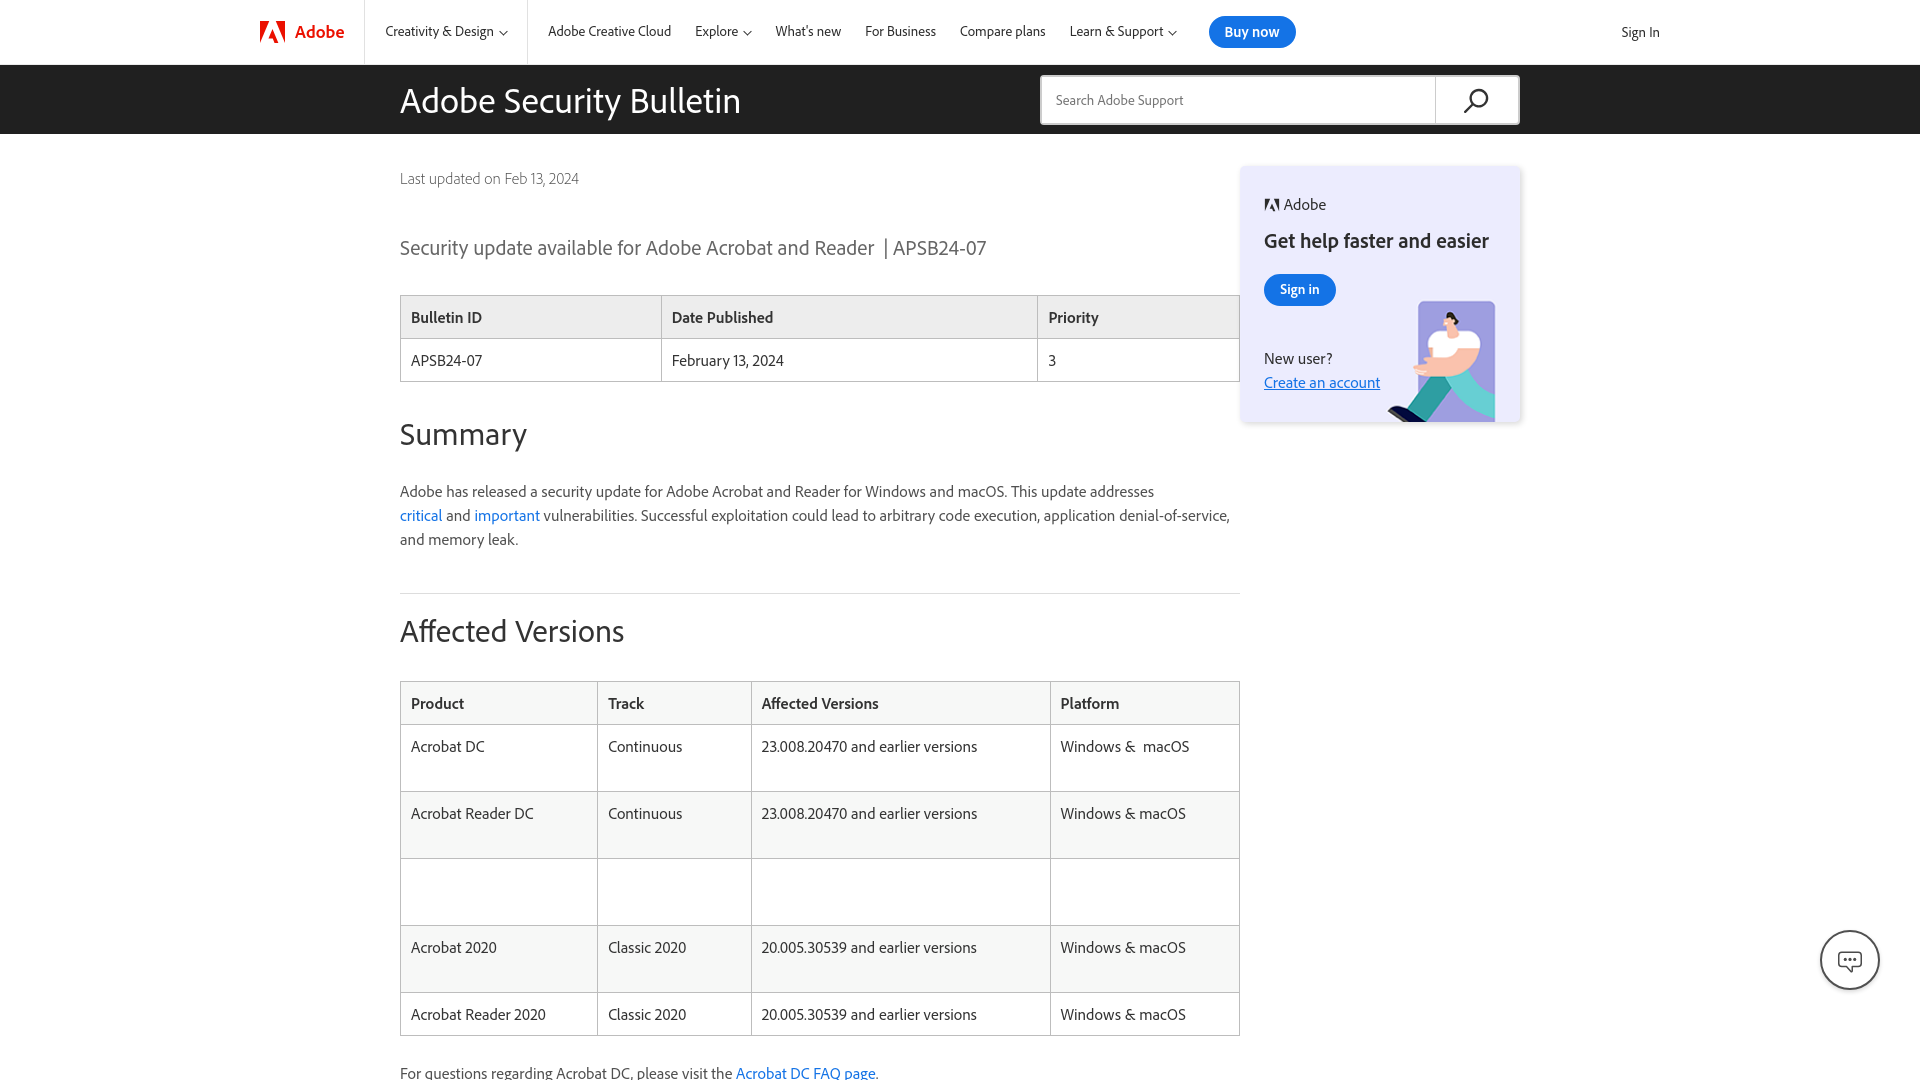Click the Adobe icon in help sidebar
Image resolution: width=1920 pixels, height=1080 pixels.
(1270, 204)
